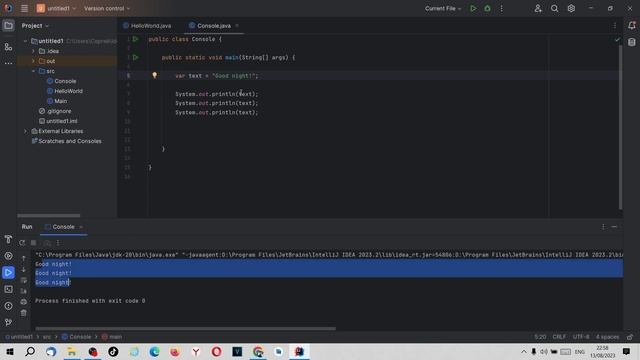Open Problems tool window icon
640x360 pixels.
[x=8, y=306]
